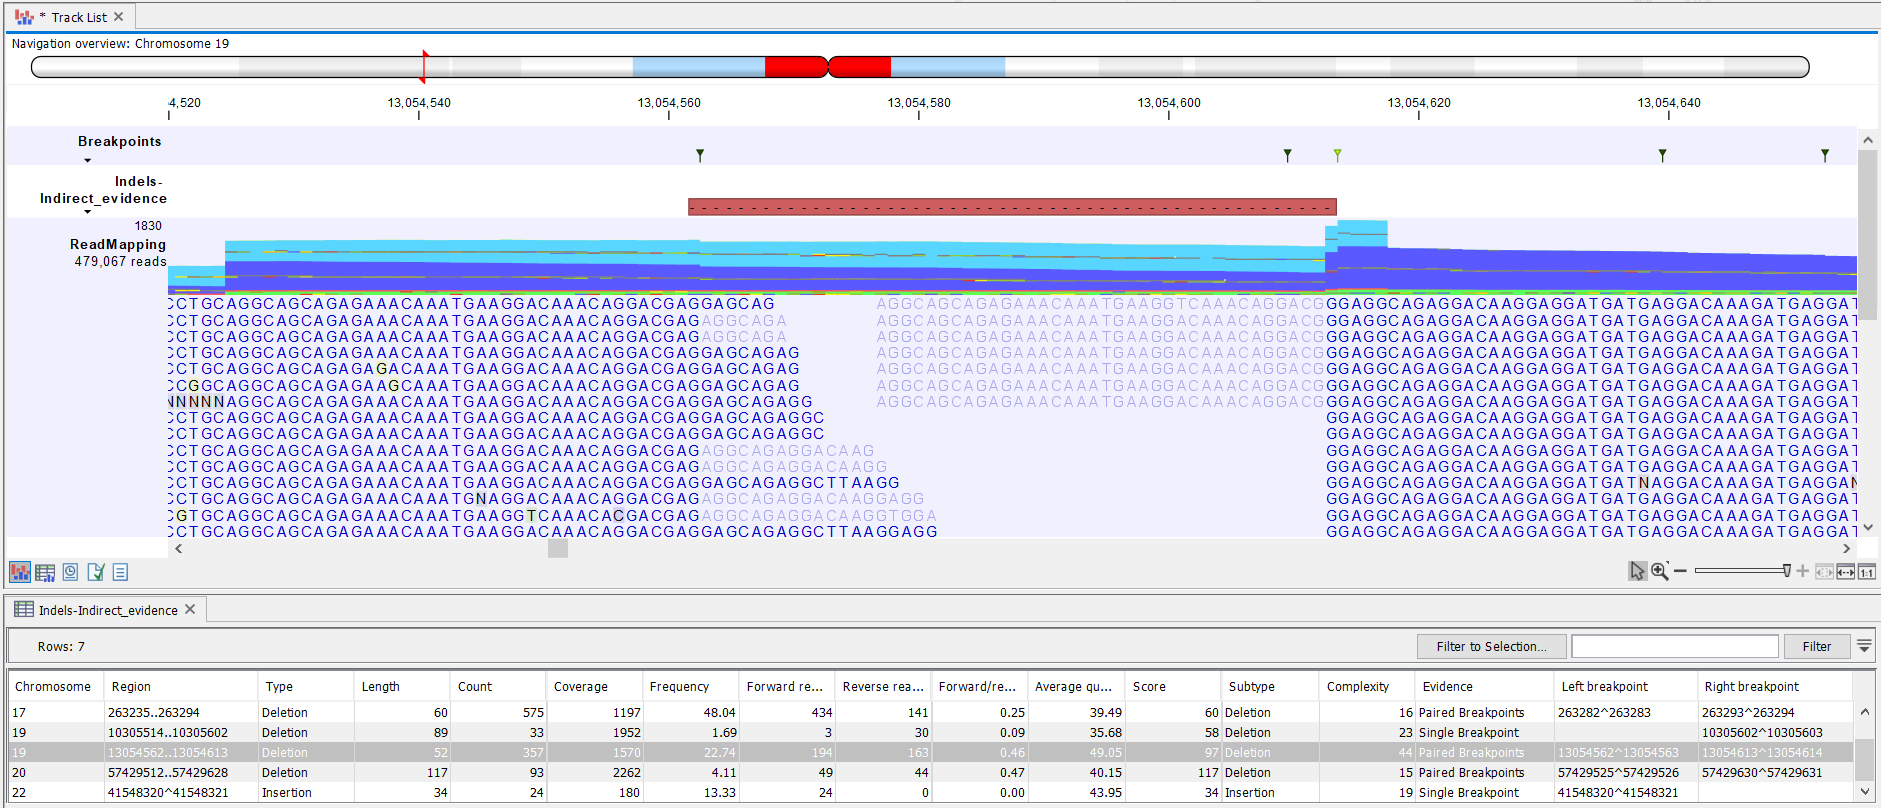Image resolution: width=1881 pixels, height=808 pixels.
Task: Switch to the track list graphical view icon
Action: click(19, 572)
